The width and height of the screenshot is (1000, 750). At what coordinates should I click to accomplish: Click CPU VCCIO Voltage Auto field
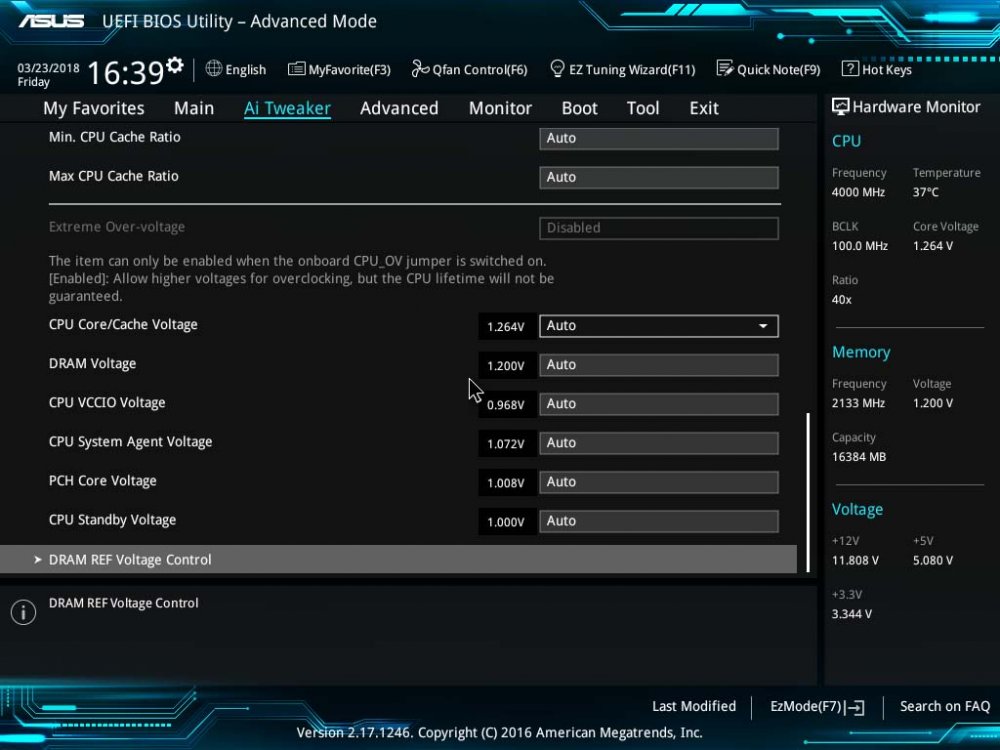pyautogui.click(x=659, y=404)
